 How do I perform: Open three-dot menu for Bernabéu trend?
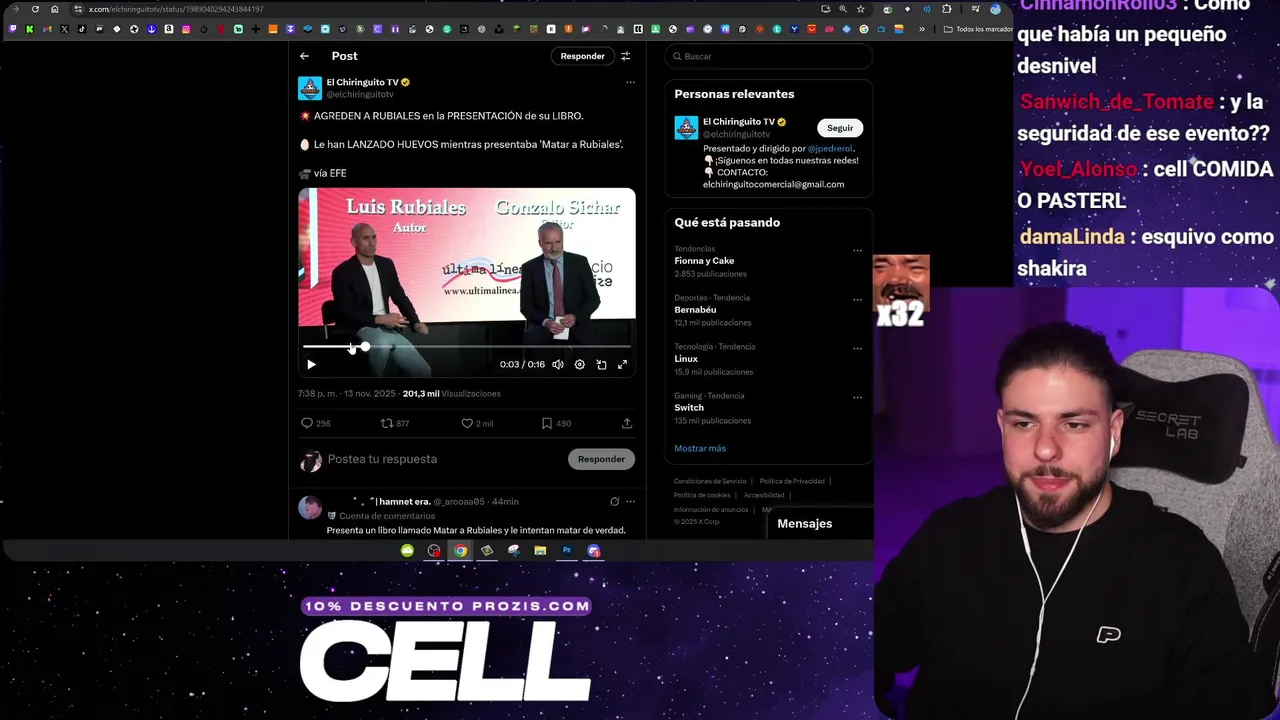(x=857, y=300)
